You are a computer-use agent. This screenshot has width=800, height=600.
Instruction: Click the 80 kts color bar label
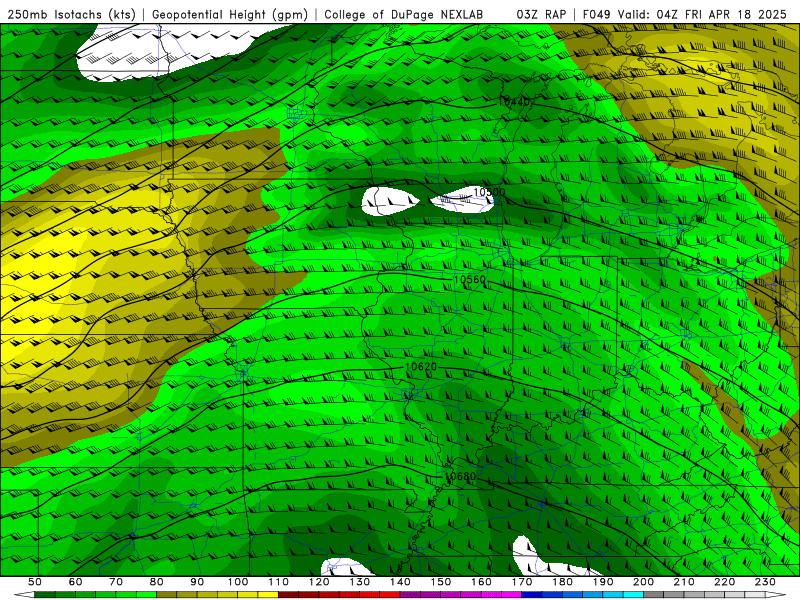[x=157, y=582]
